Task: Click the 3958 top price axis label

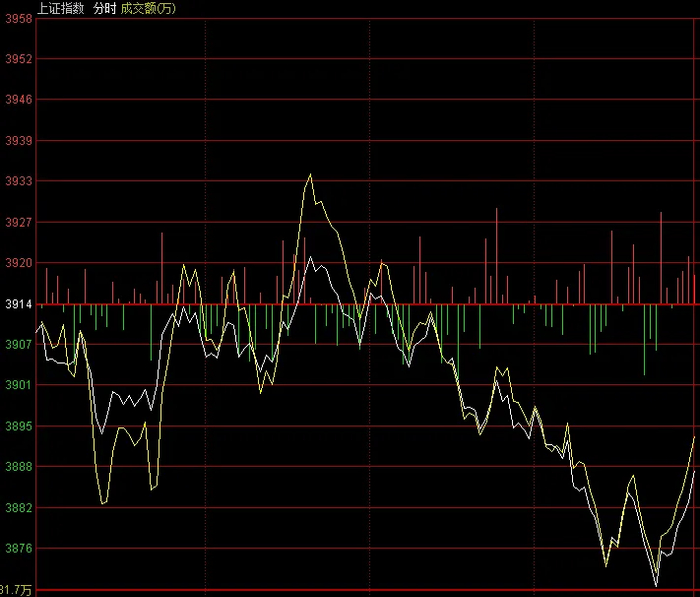Action: pos(19,19)
